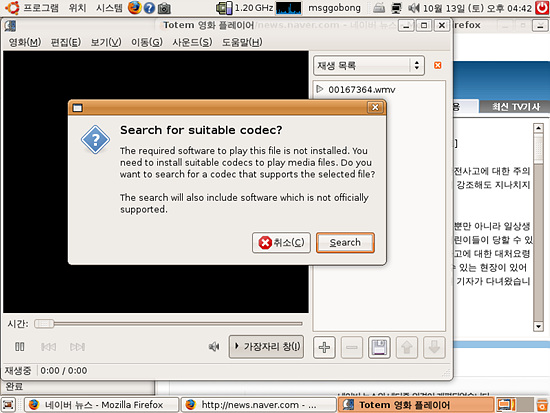Launch Firefox from the top panel icon
The height and width of the screenshot is (413, 550).
(x=134, y=7)
